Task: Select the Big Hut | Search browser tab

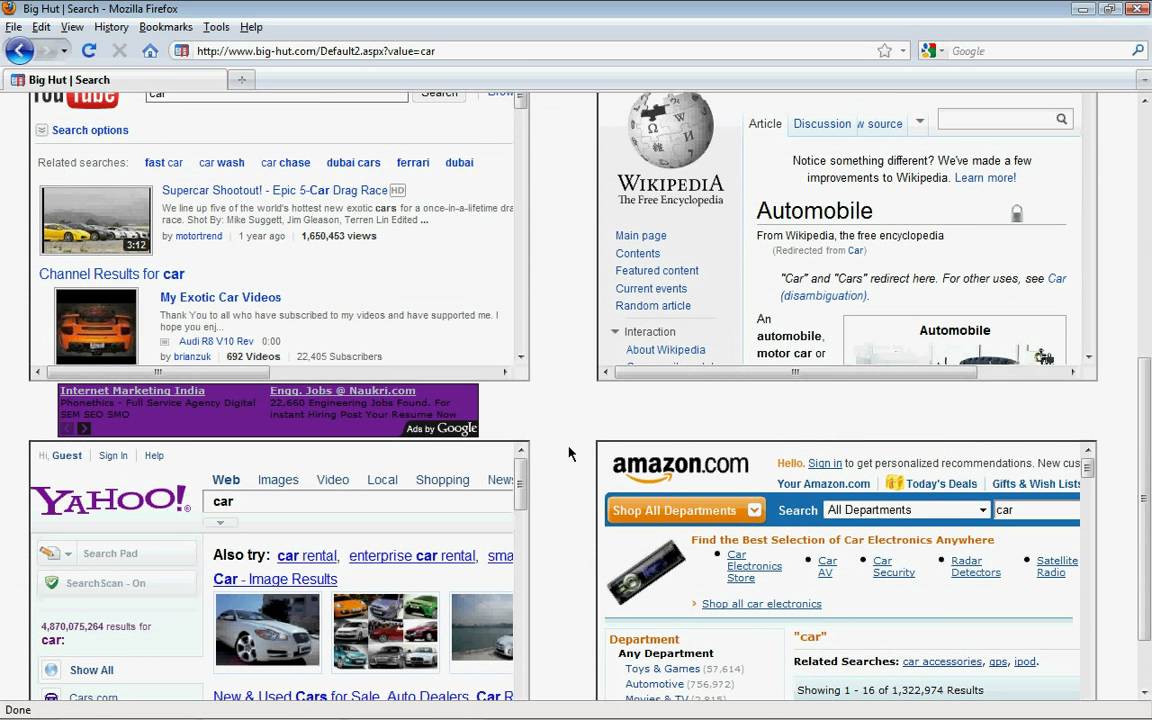Action: click(116, 79)
